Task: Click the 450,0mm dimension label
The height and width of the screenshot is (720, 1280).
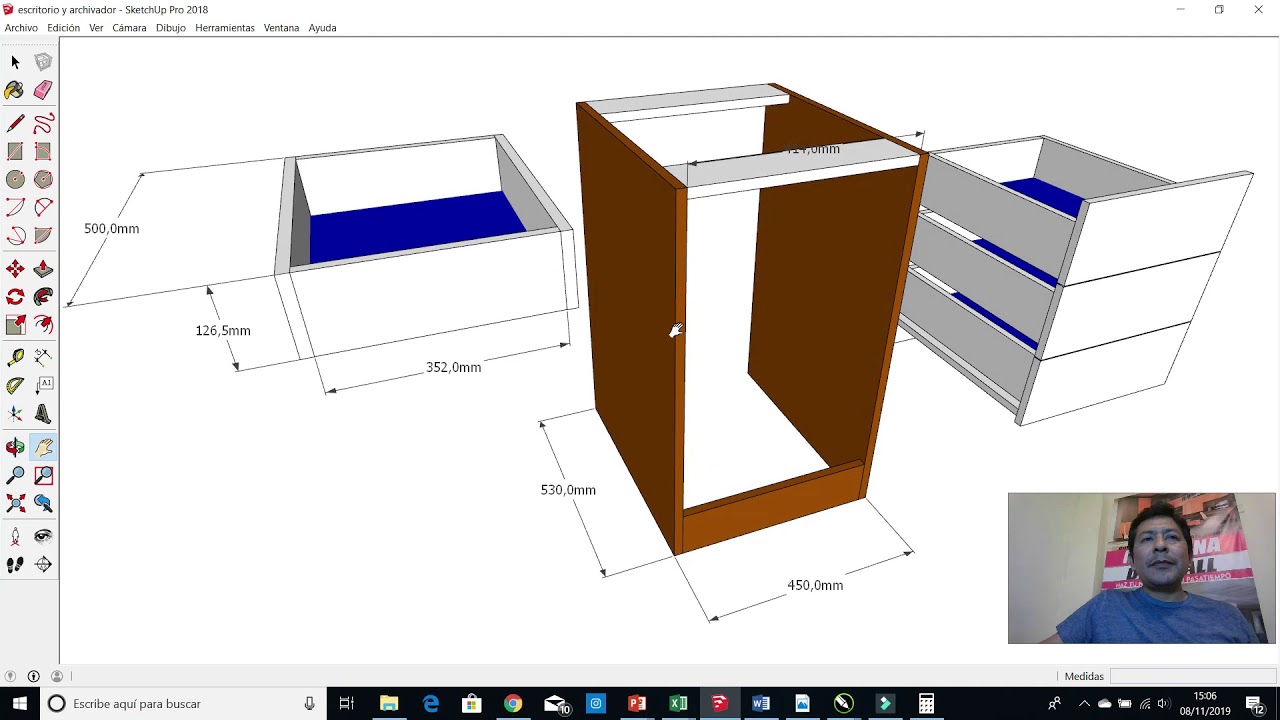Action: [x=815, y=586]
